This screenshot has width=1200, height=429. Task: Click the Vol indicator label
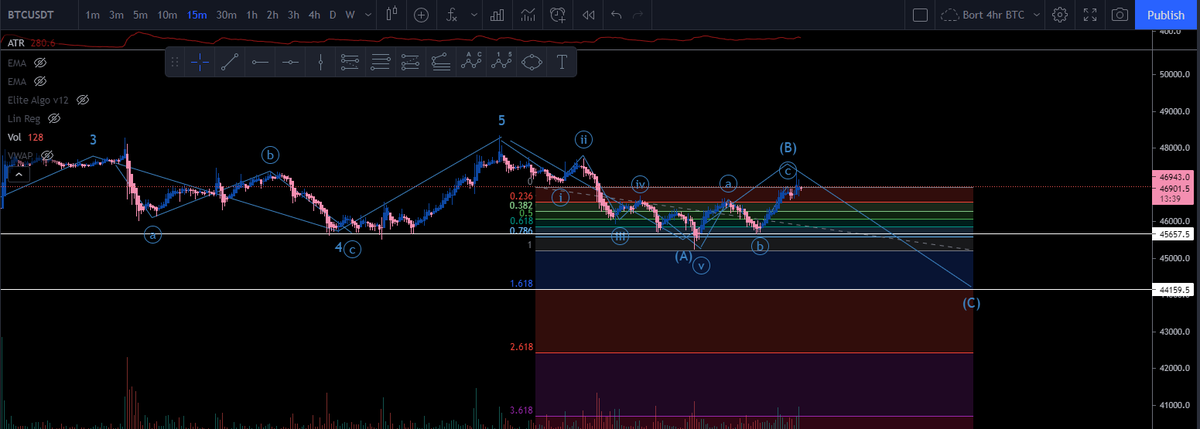(13, 137)
